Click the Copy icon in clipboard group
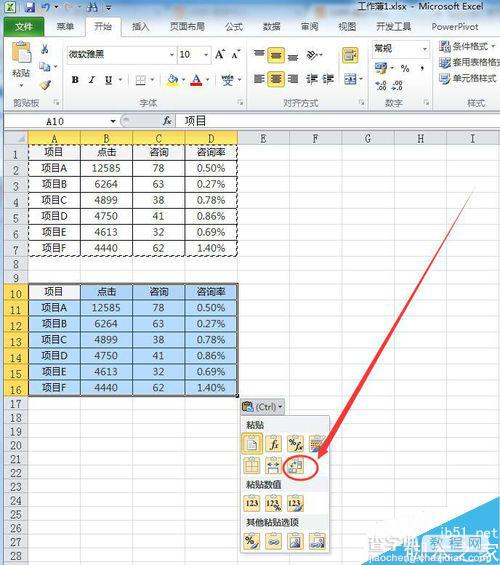The width and height of the screenshot is (500, 565). 45,67
